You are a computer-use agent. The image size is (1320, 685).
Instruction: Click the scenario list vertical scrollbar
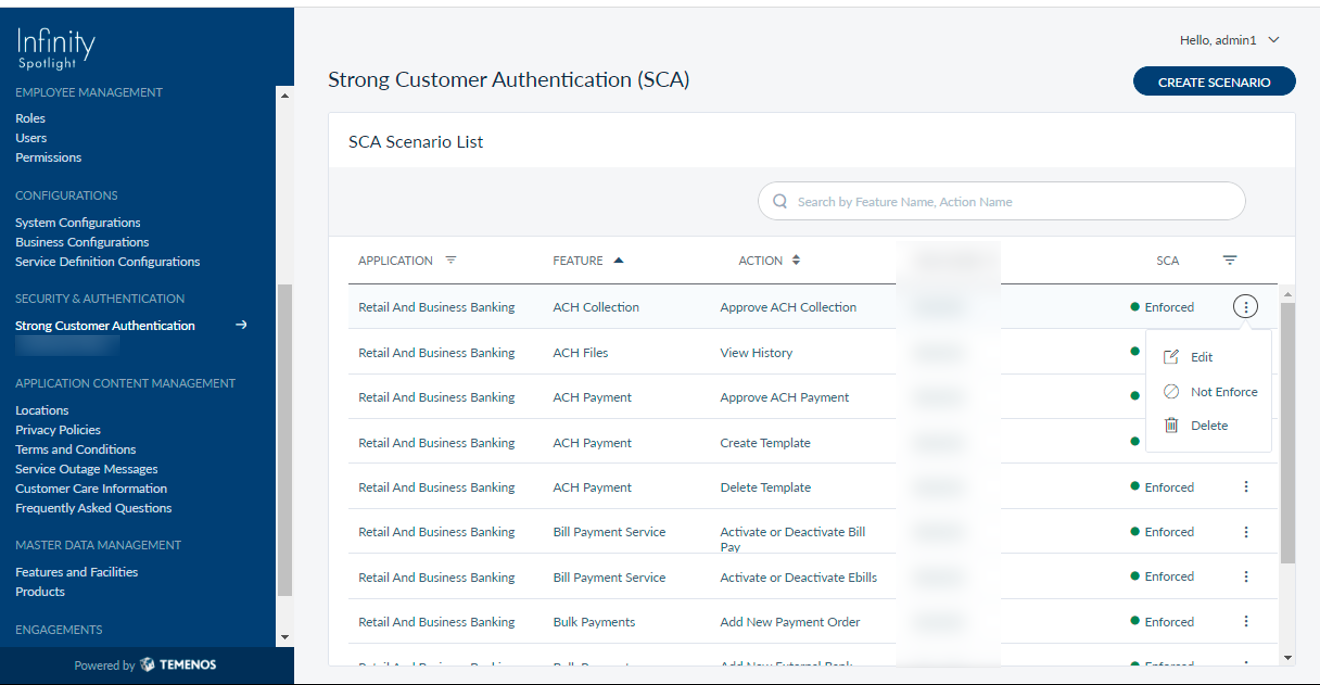[1287, 430]
